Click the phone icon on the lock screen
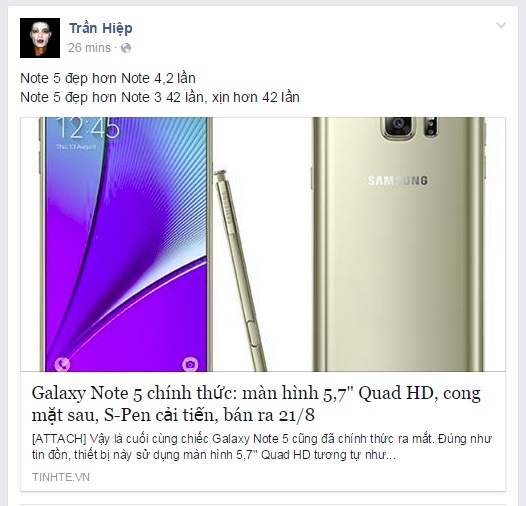Viewport: 526px width, 506px height. tap(62, 364)
